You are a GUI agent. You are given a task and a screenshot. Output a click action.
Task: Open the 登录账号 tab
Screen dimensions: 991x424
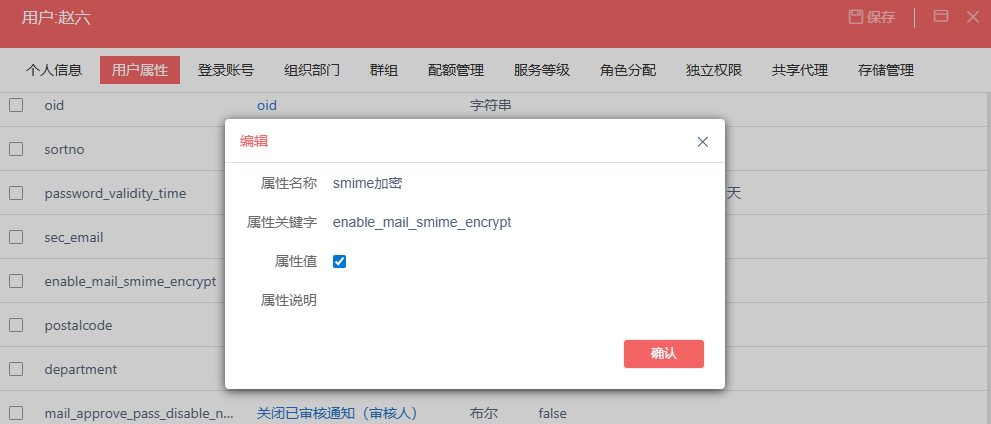226,70
